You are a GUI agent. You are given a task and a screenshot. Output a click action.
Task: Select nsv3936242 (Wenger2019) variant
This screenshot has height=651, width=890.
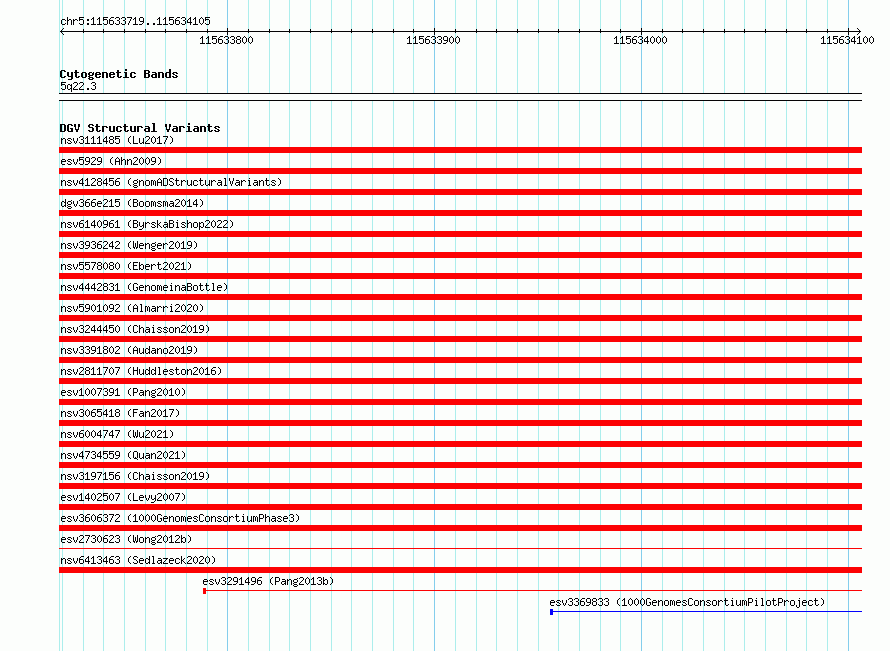tap(129, 245)
